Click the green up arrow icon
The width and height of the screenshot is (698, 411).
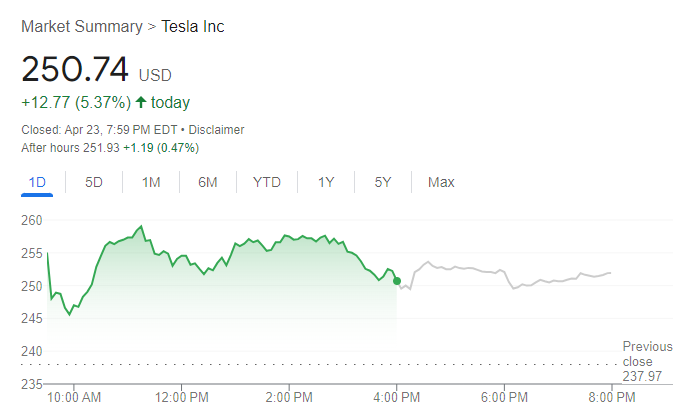tap(141, 102)
